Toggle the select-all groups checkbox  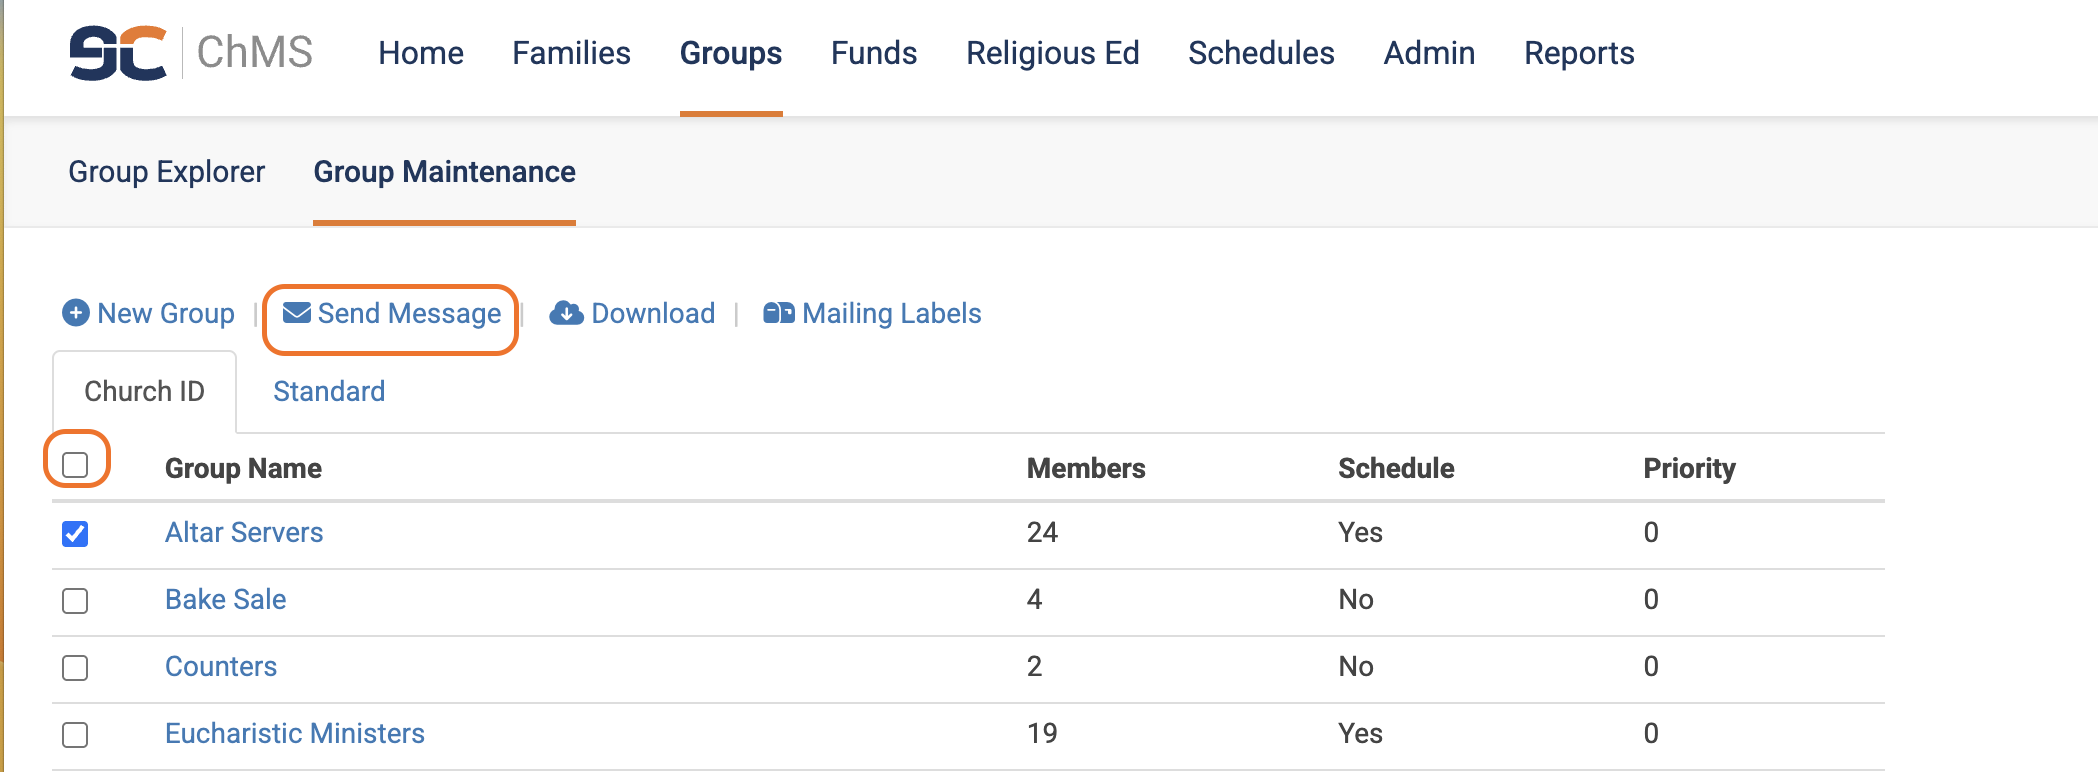click(x=75, y=465)
